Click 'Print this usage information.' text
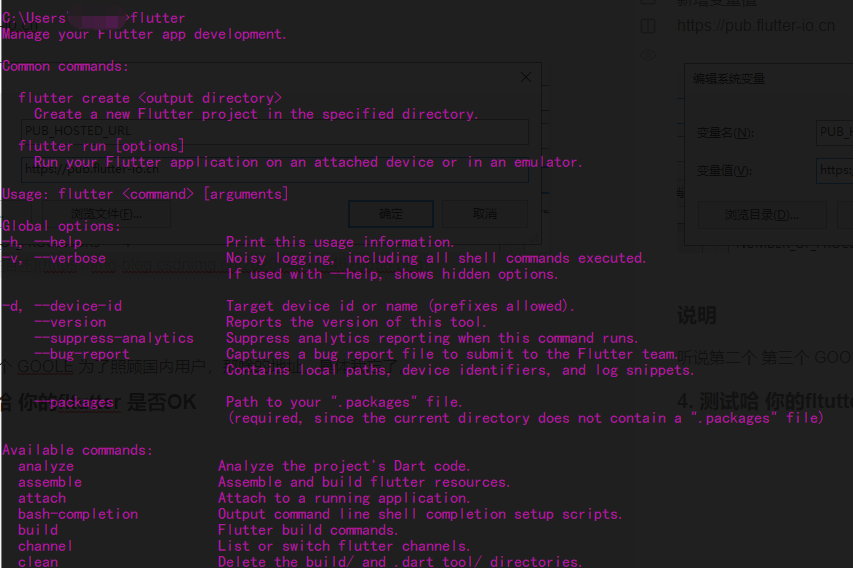 pos(340,242)
